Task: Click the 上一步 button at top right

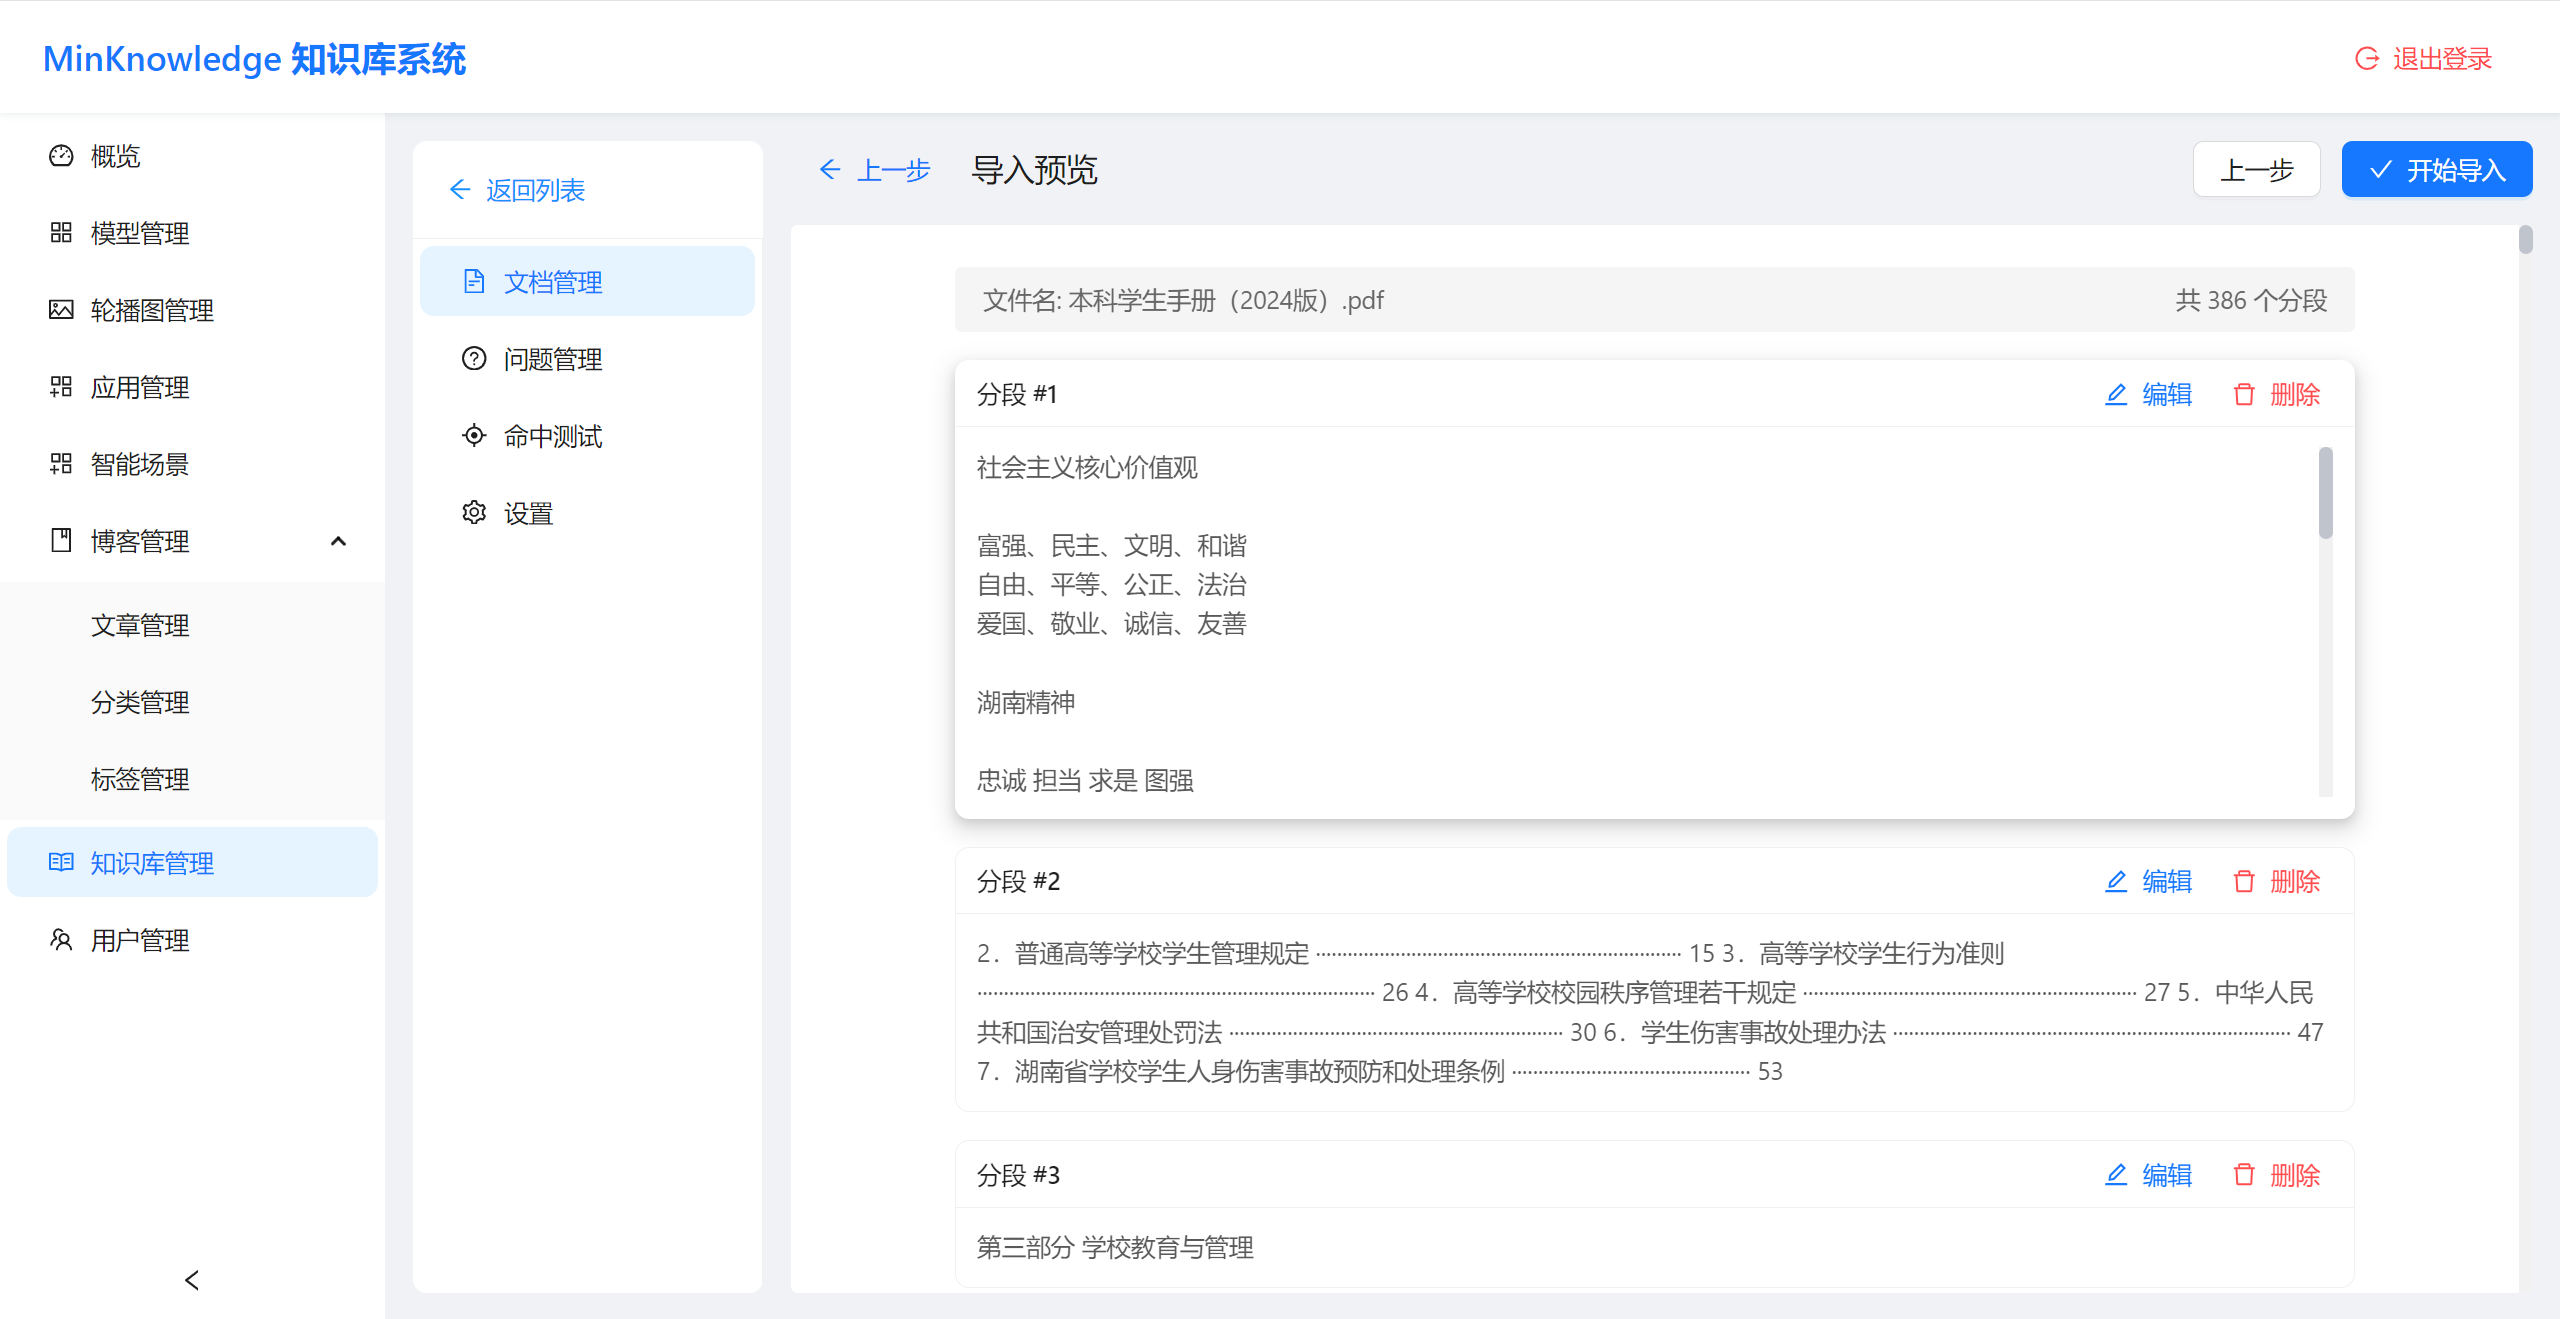Action: point(2256,169)
